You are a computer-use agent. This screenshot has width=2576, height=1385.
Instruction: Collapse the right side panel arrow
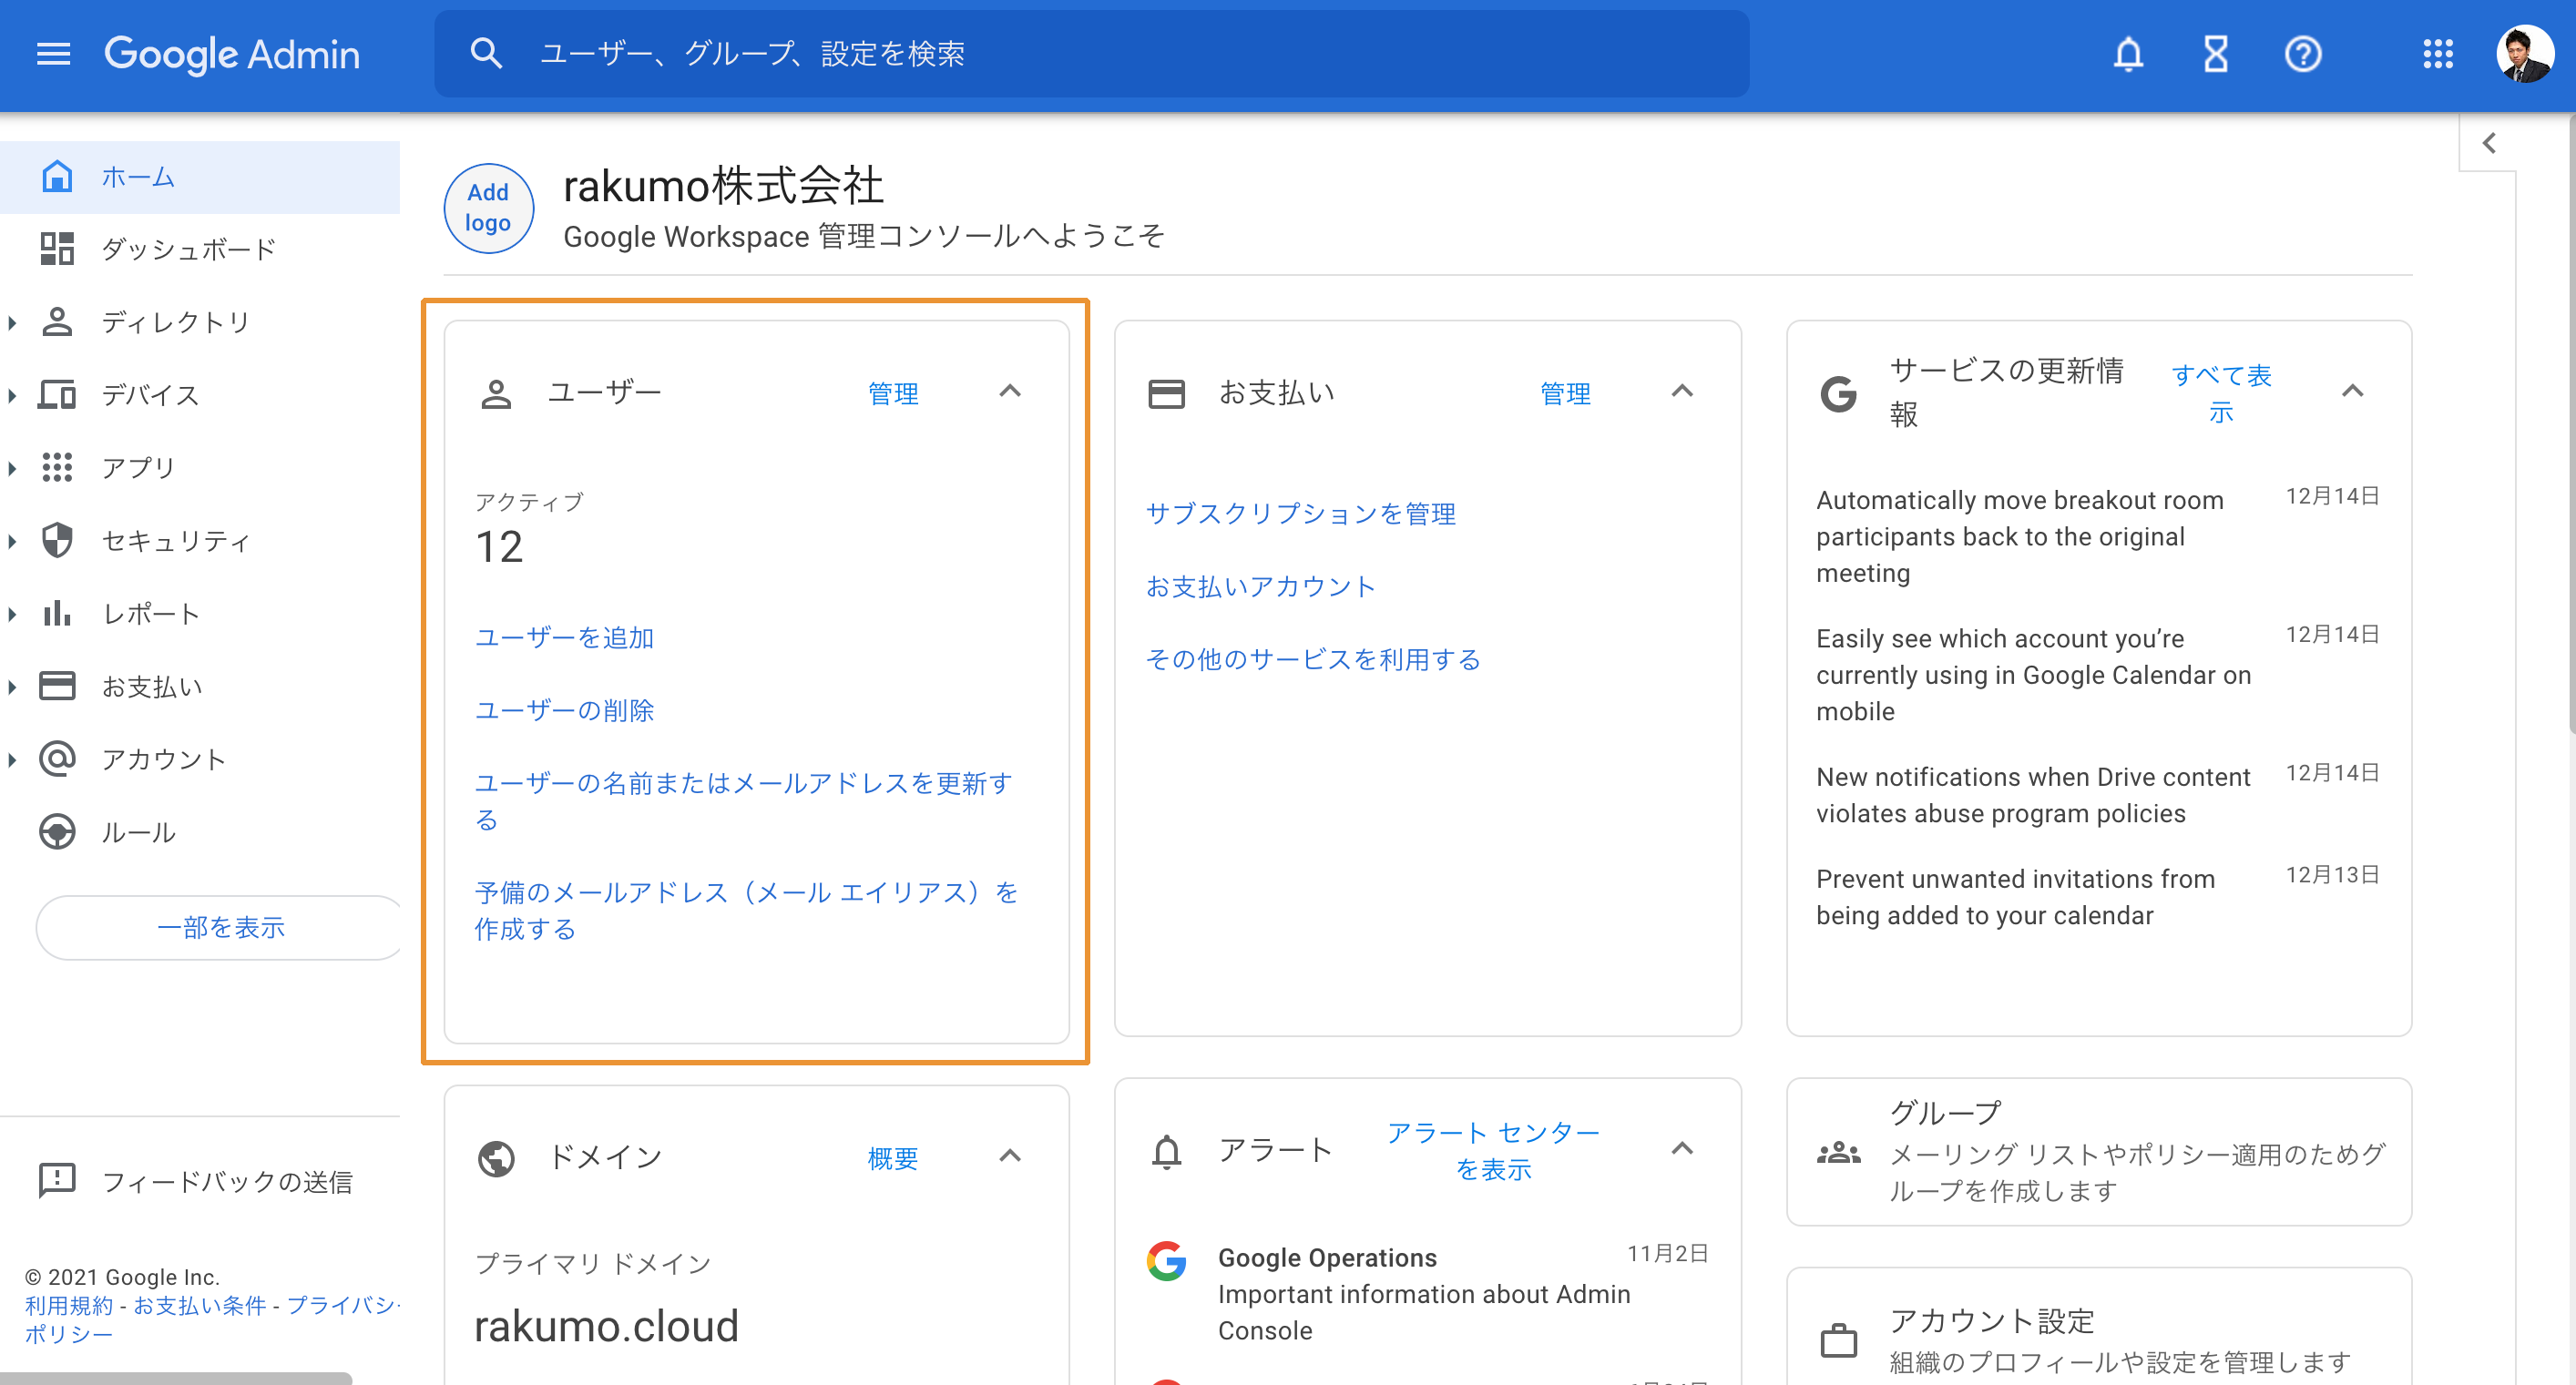[x=2489, y=143]
